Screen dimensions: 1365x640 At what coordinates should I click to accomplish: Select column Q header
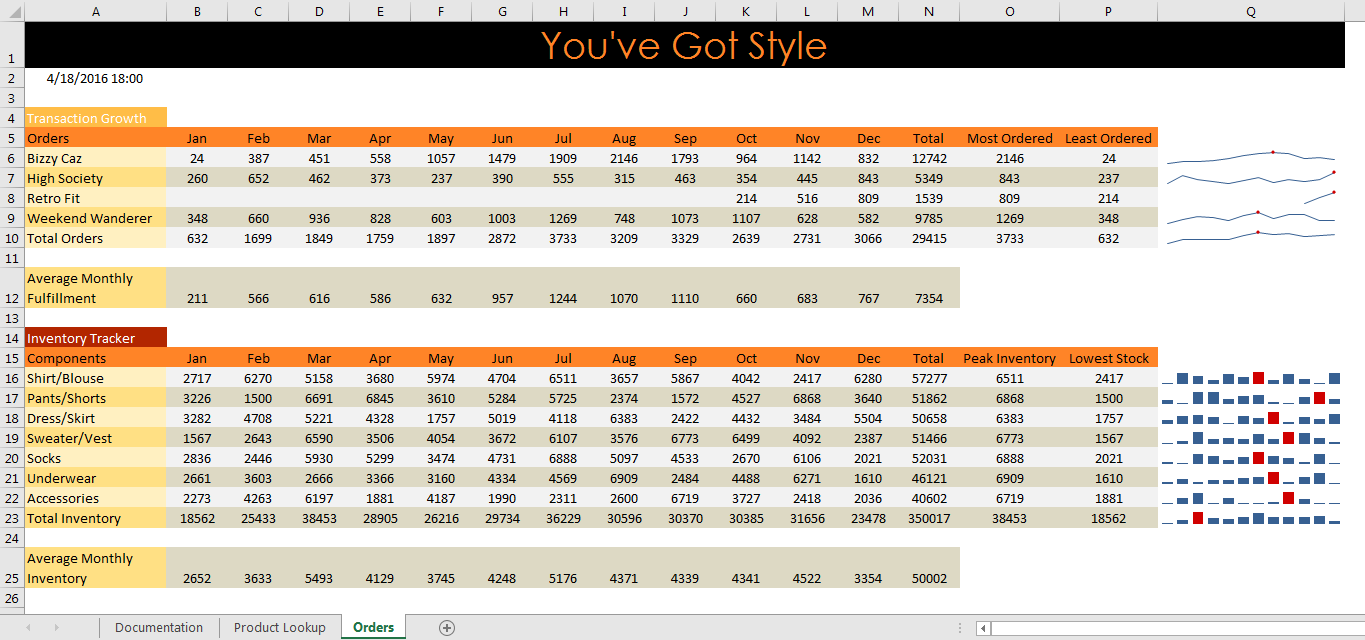coord(1251,11)
